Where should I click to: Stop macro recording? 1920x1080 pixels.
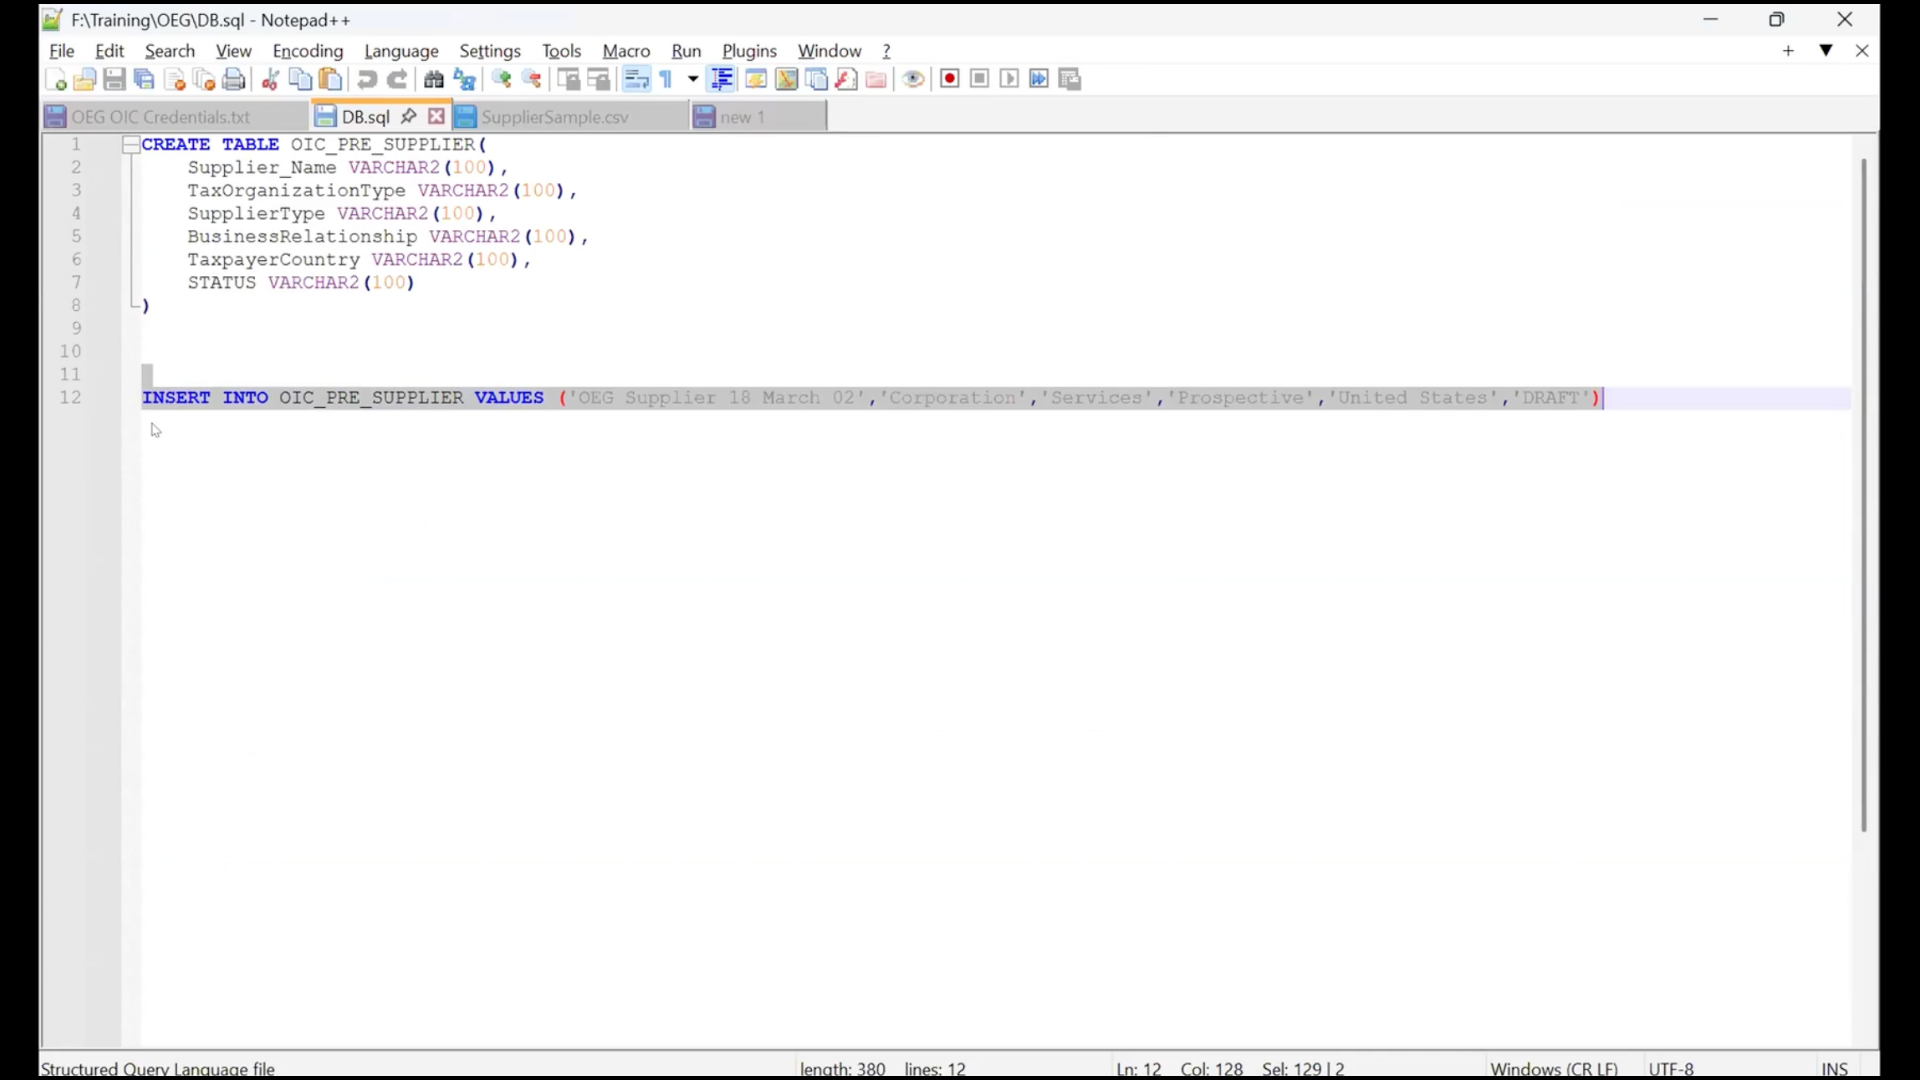pyautogui.click(x=979, y=79)
